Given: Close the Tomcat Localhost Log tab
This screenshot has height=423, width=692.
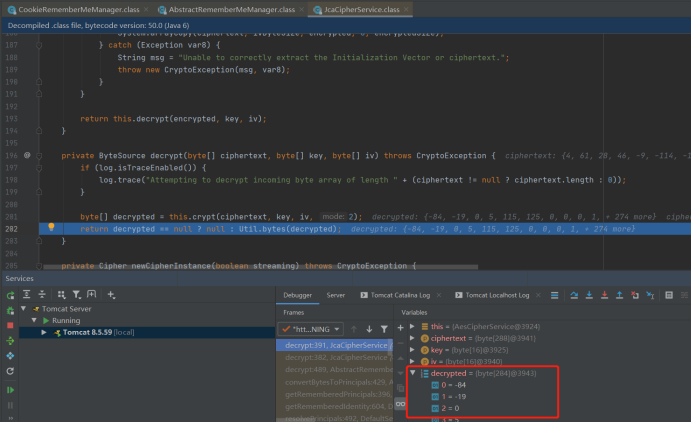Looking at the screenshot, I should [x=538, y=295].
